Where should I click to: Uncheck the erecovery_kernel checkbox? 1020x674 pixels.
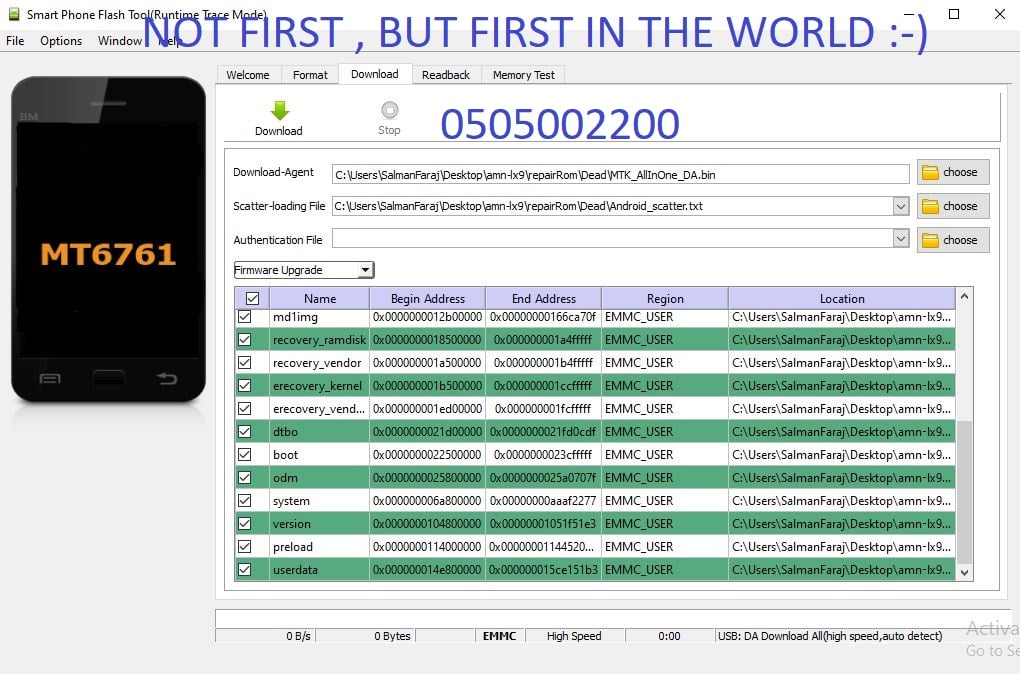tap(245, 386)
